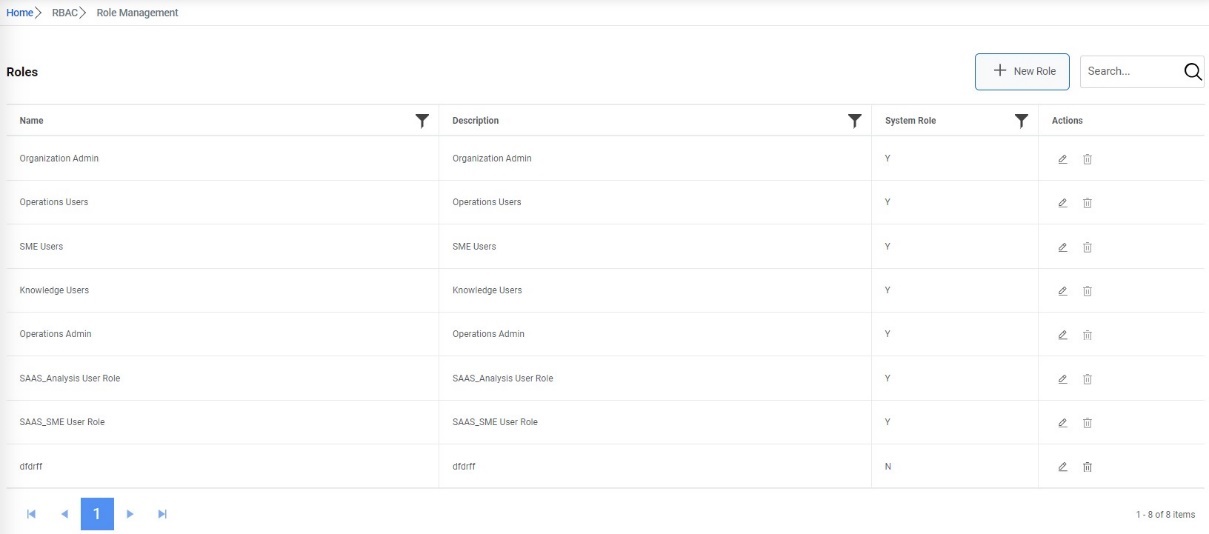Go to the first page

(x=31, y=514)
